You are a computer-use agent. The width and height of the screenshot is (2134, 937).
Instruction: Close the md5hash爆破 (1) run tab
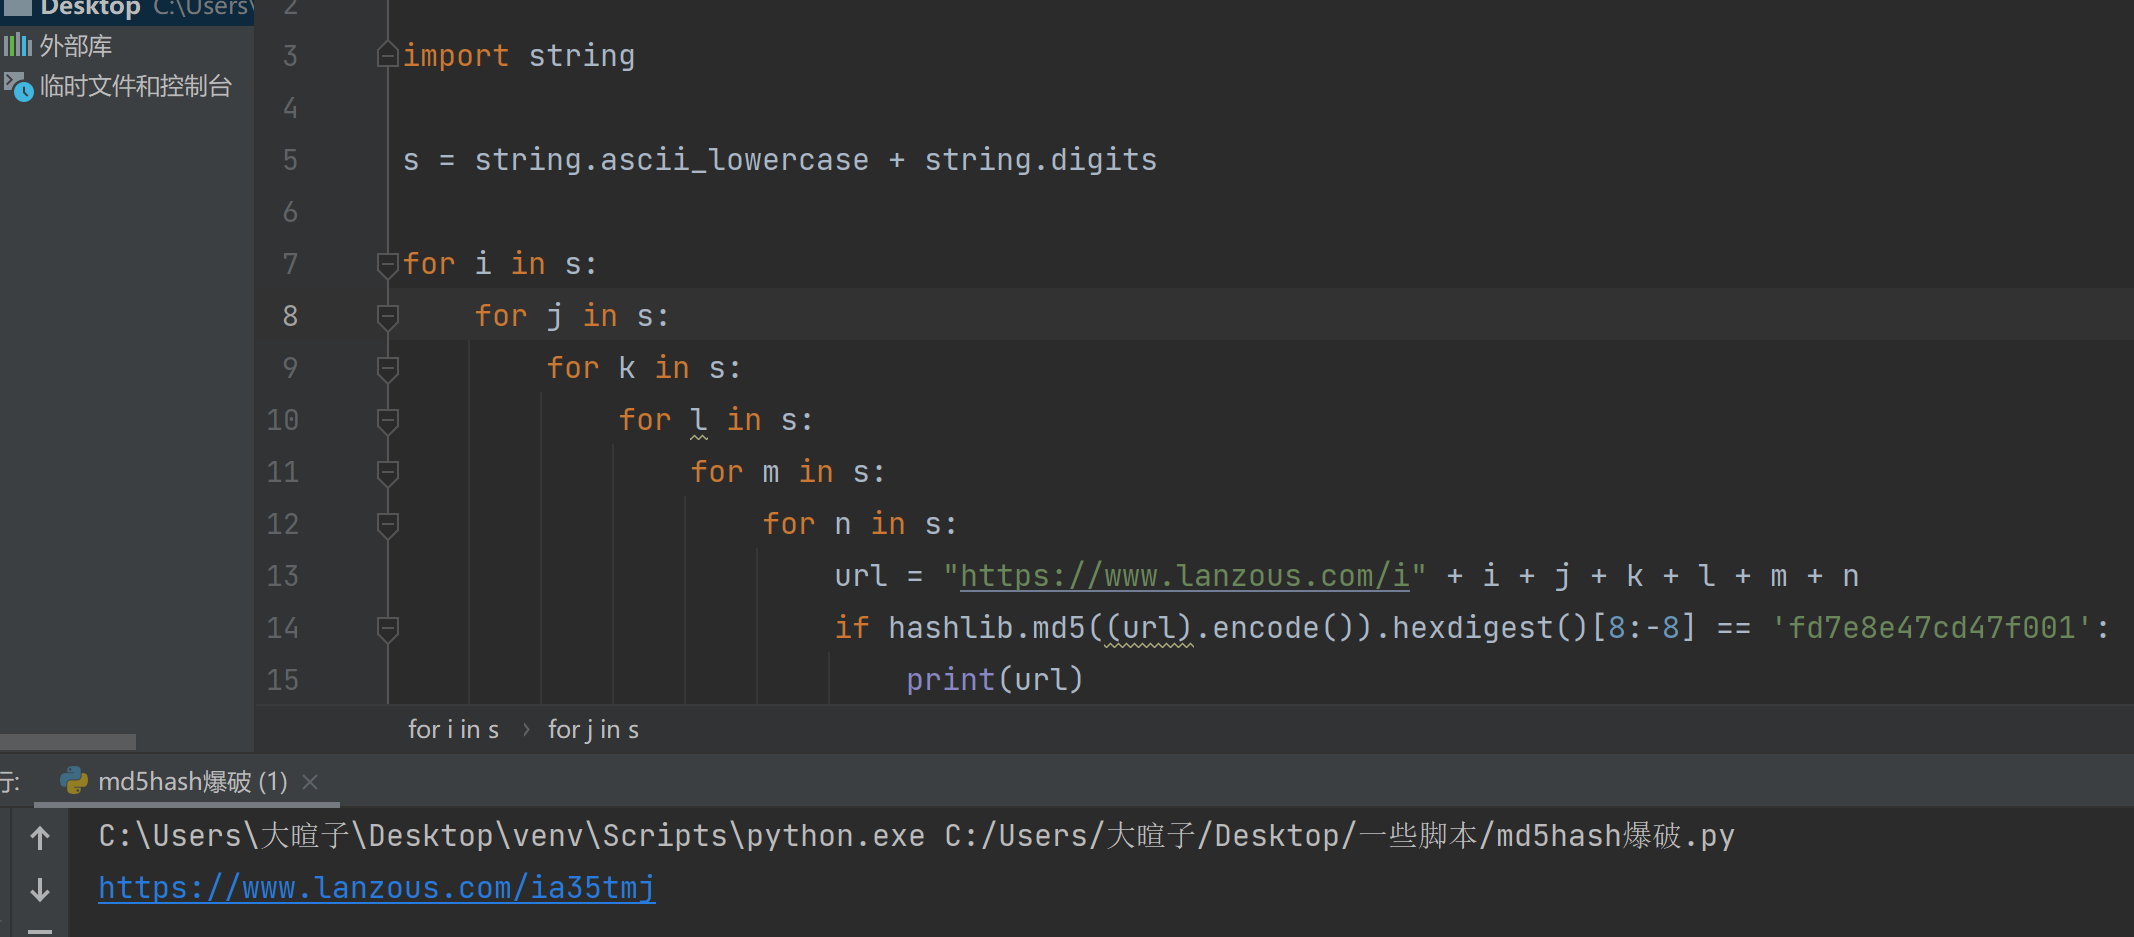310,782
